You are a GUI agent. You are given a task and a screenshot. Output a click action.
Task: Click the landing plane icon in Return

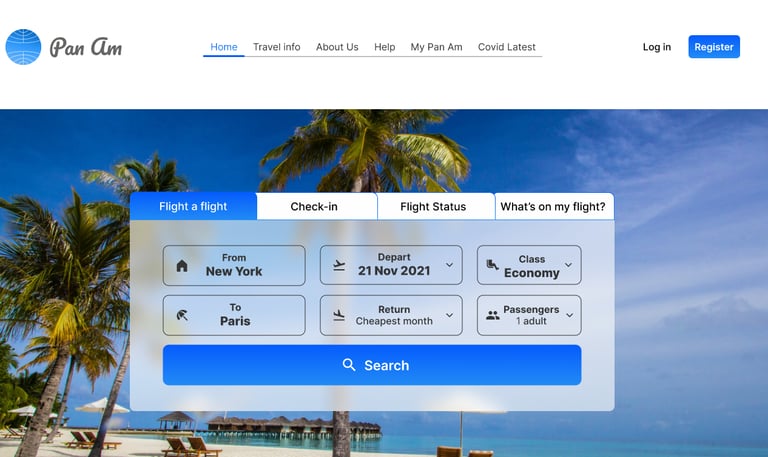coord(339,315)
